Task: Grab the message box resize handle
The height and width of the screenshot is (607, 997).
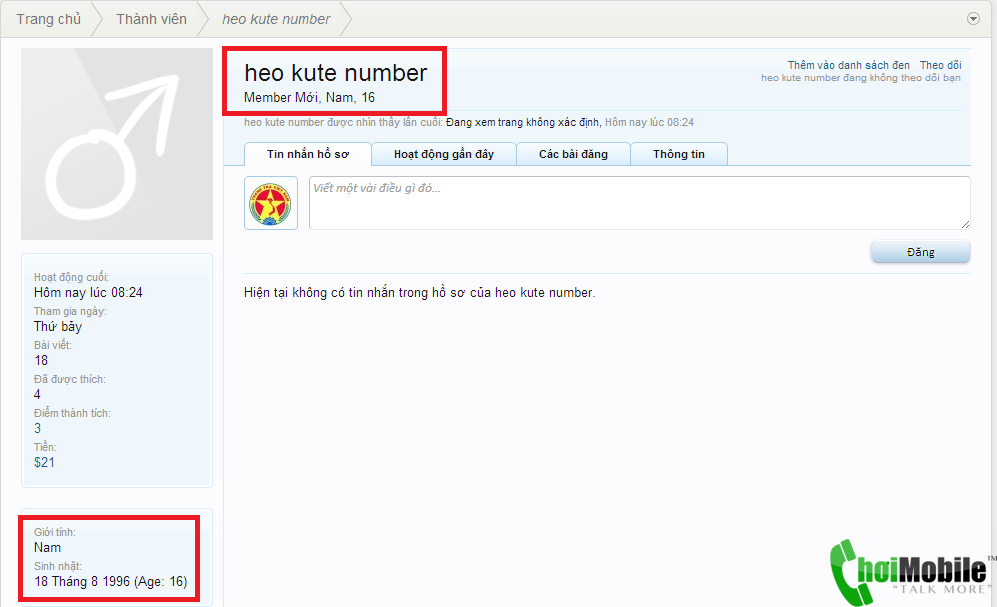Action: tap(965, 224)
